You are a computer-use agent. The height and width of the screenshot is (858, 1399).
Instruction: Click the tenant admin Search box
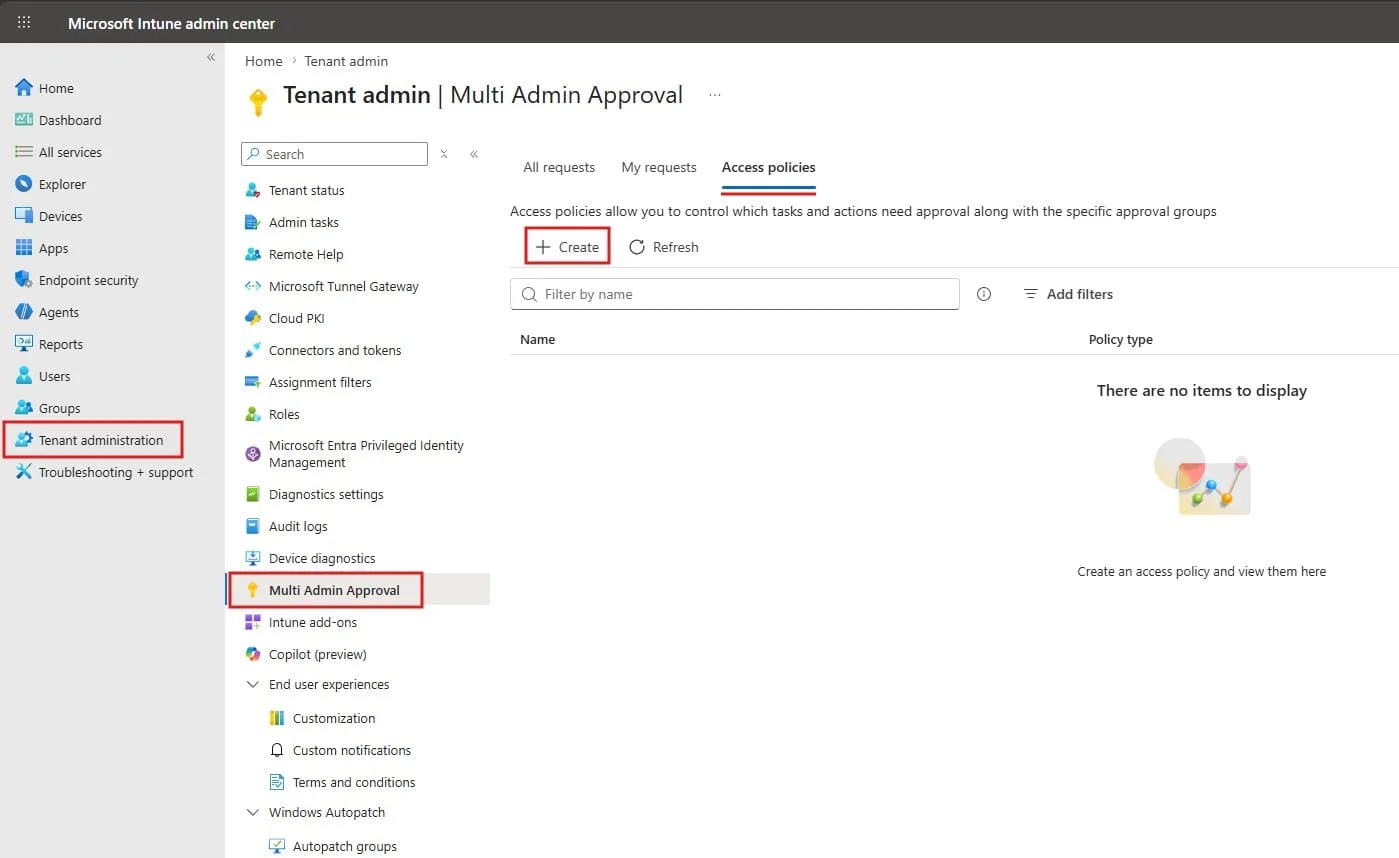[334, 154]
